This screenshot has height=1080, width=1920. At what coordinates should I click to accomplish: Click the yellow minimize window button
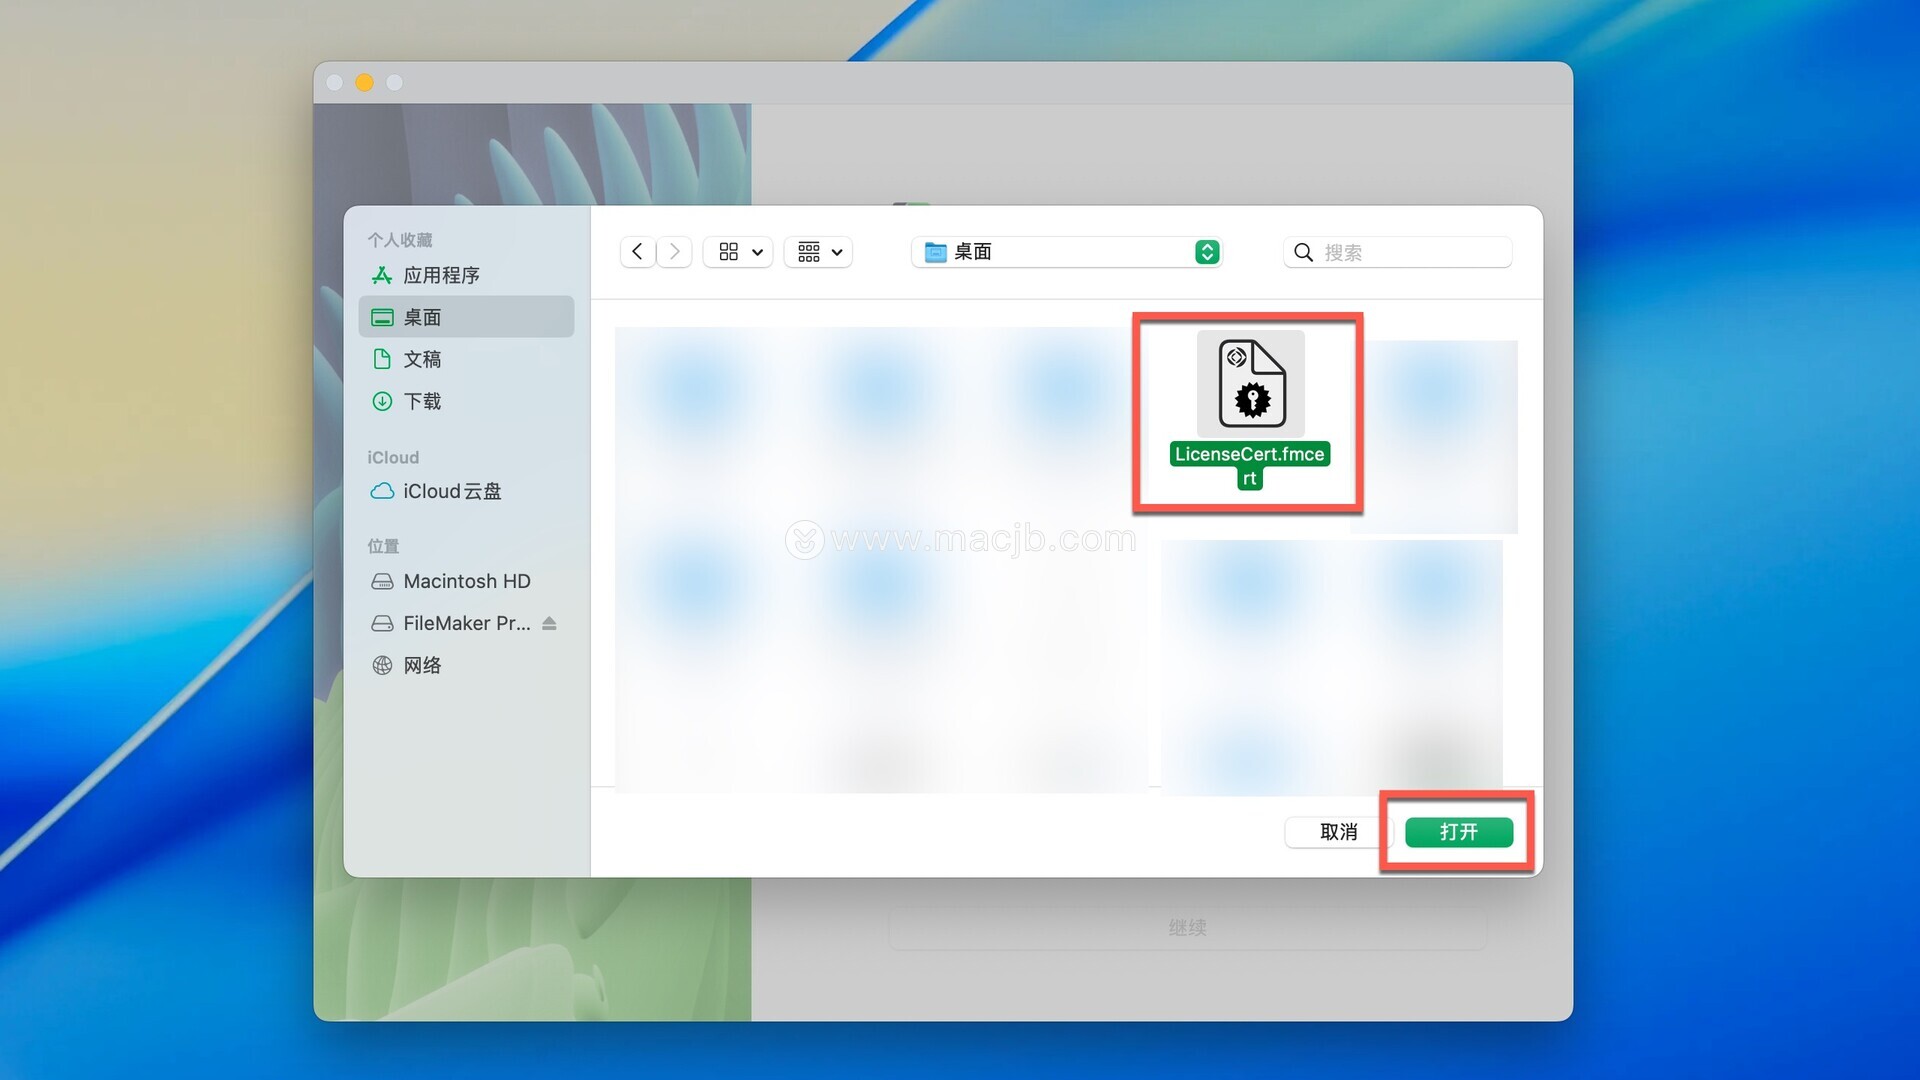point(365,83)
